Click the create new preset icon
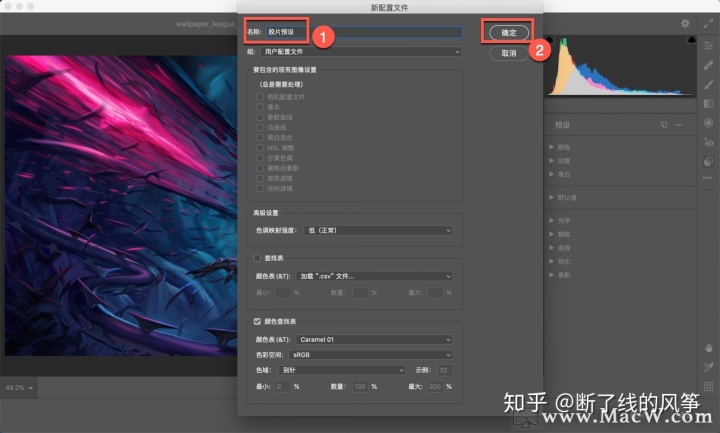 pos(664,125)
